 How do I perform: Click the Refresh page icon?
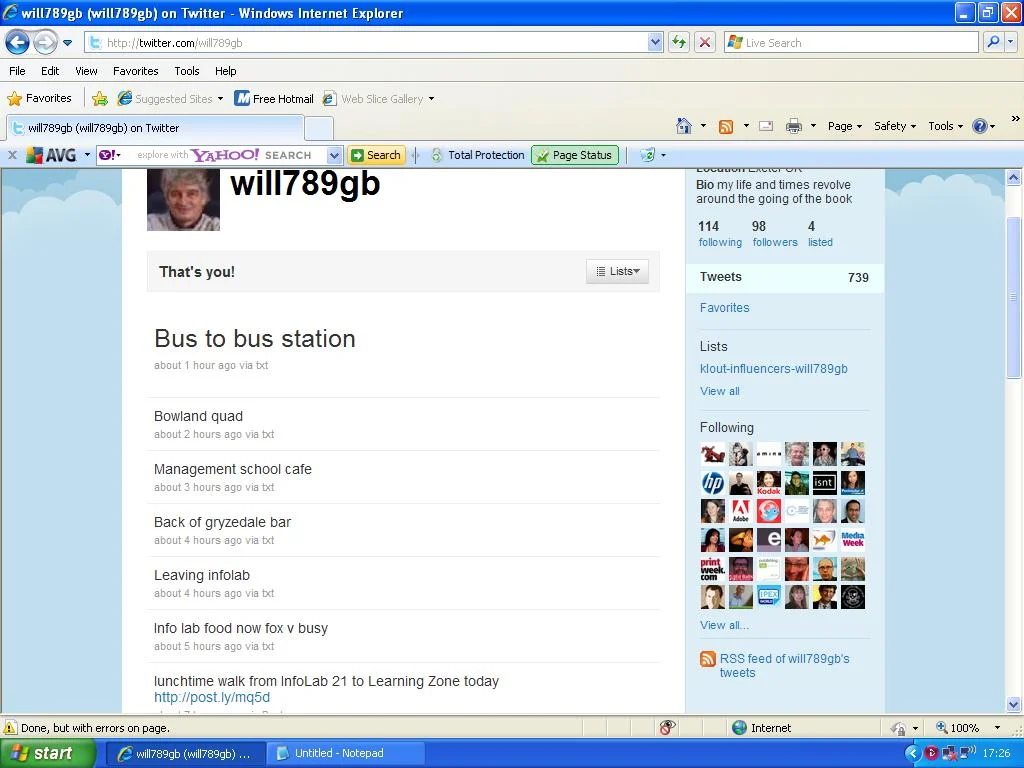[679, 43]
